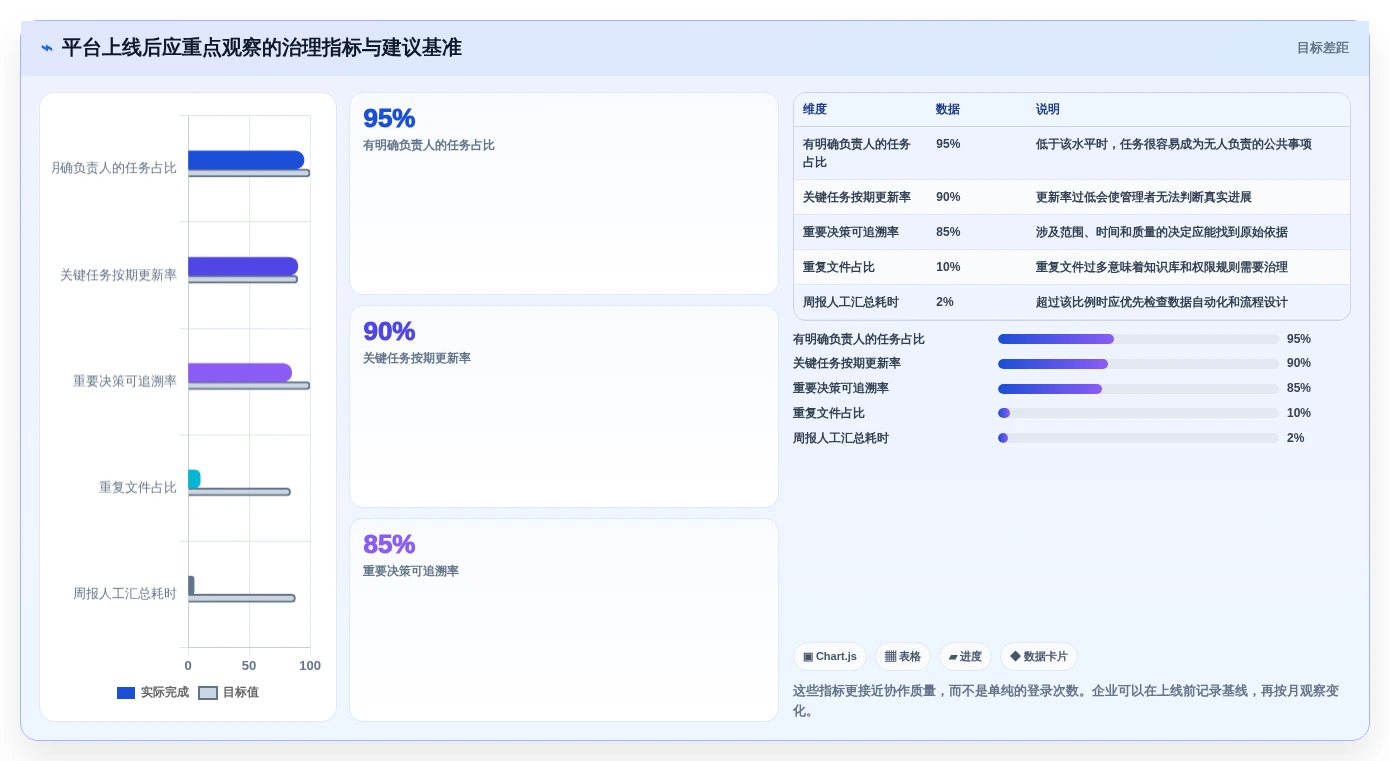Click the 关键任务按期更新率 data card caption

pos(417,358)
